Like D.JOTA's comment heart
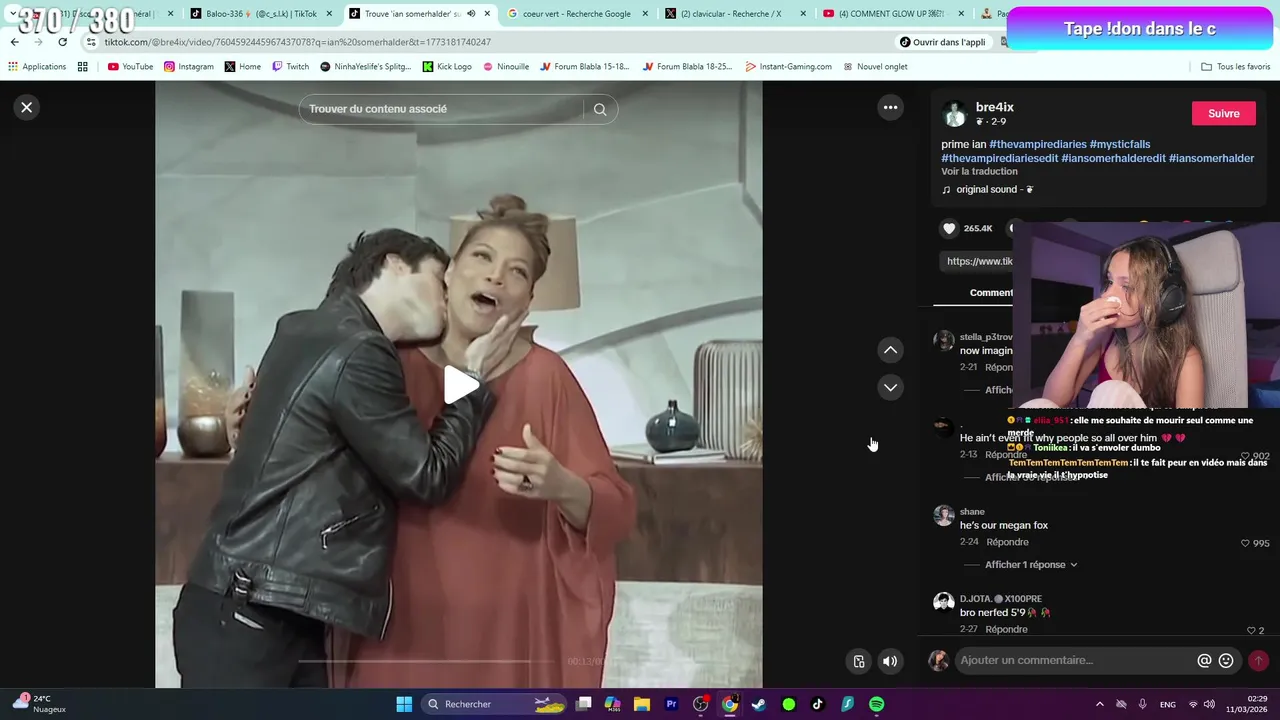1280x720 pixels. (1251, 630)
